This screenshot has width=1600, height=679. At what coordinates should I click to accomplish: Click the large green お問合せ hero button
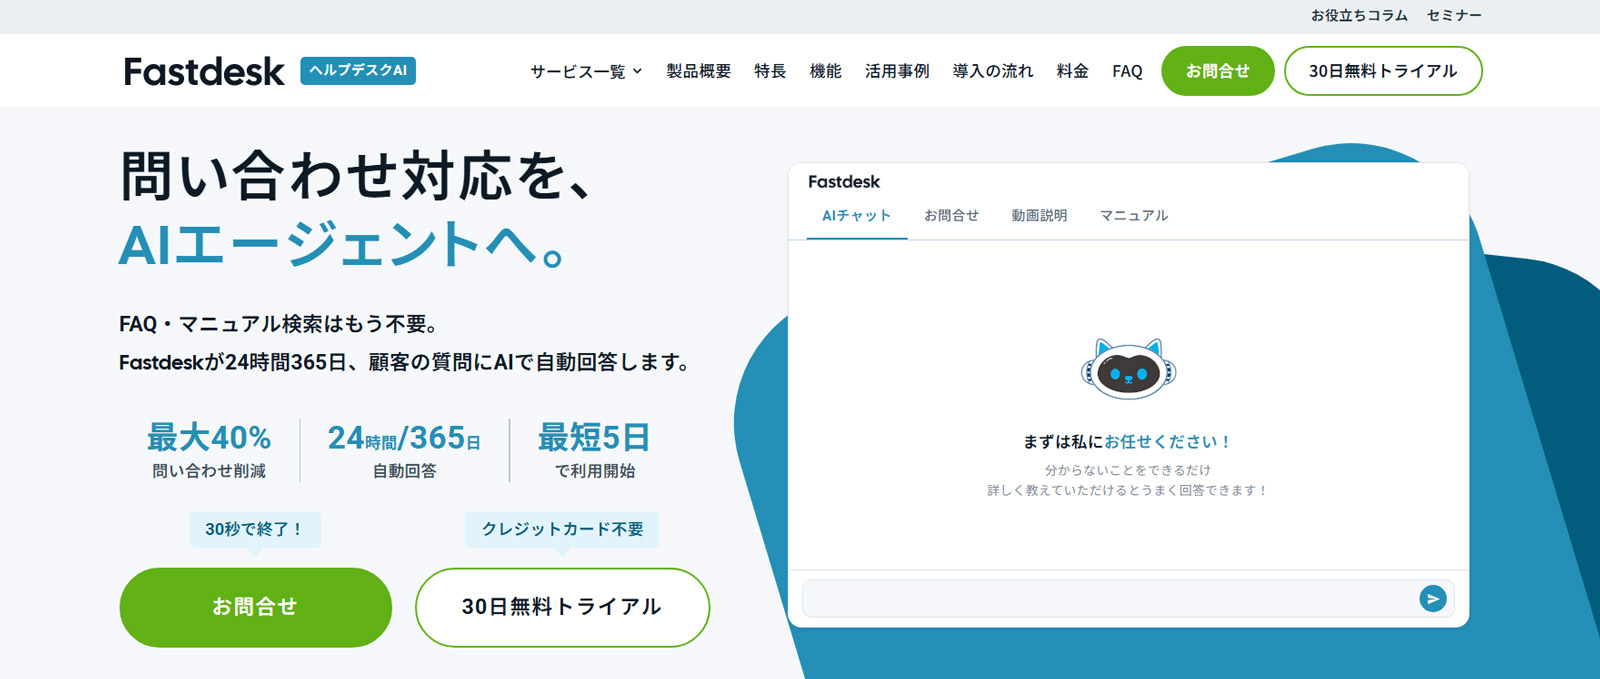255,607
